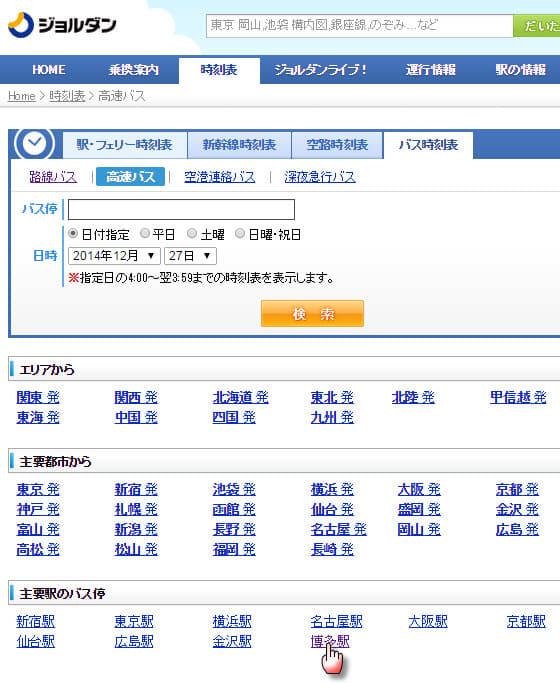Image resolution: width=560 pixels, height=683 pixels.
Task: Choose 東北 発 area link
Action: tap(332, 397)
